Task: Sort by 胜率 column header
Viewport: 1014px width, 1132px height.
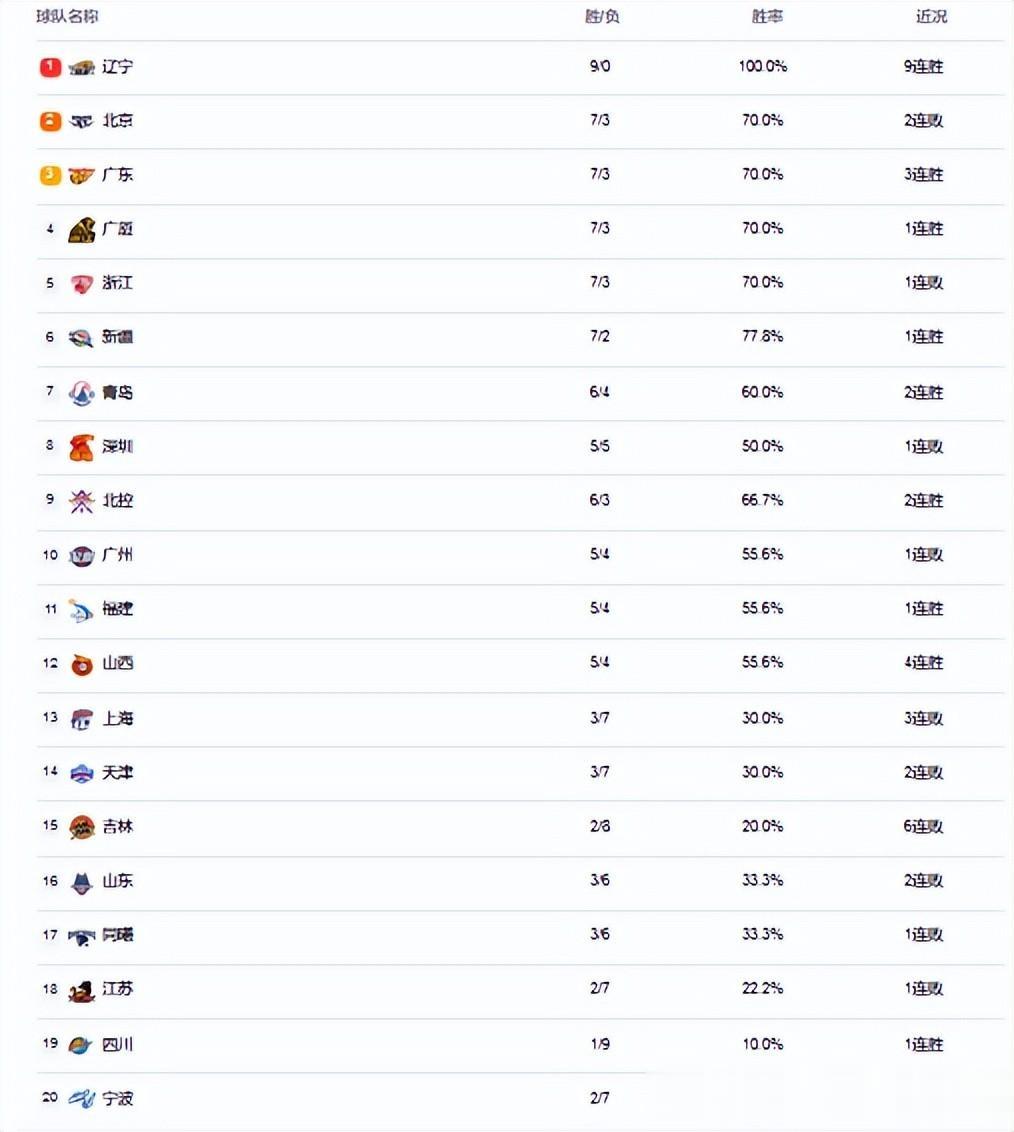Action: 767,17
